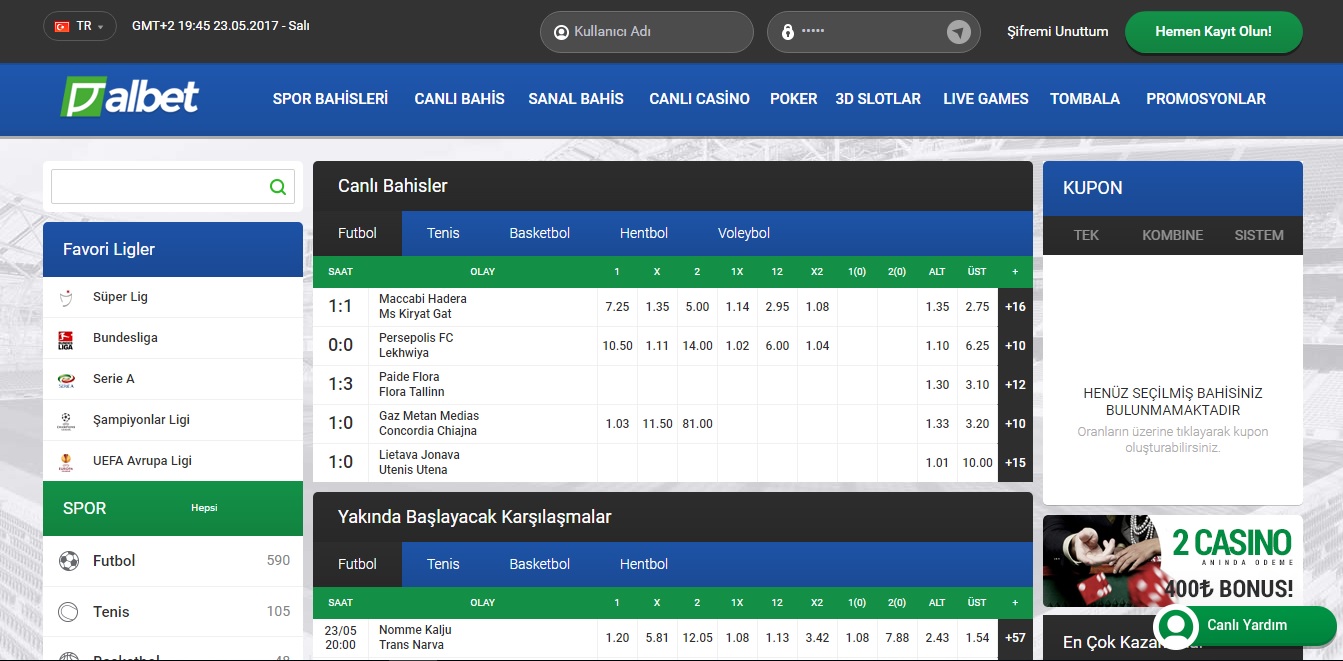
Task: Select odds 81.00 for Concordia Chiajna win
Action: pos(697,424)
